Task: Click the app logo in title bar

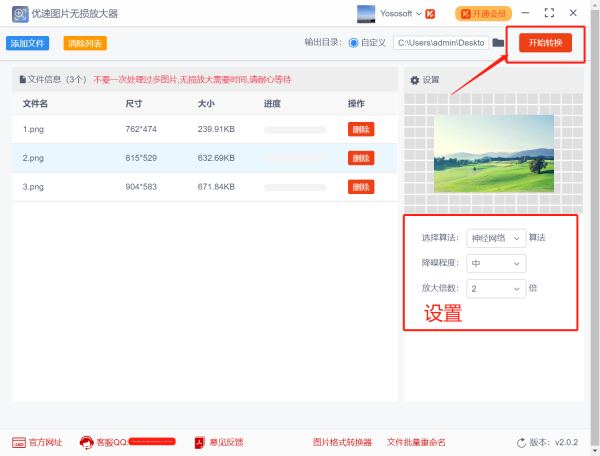Action: (14, 14)
